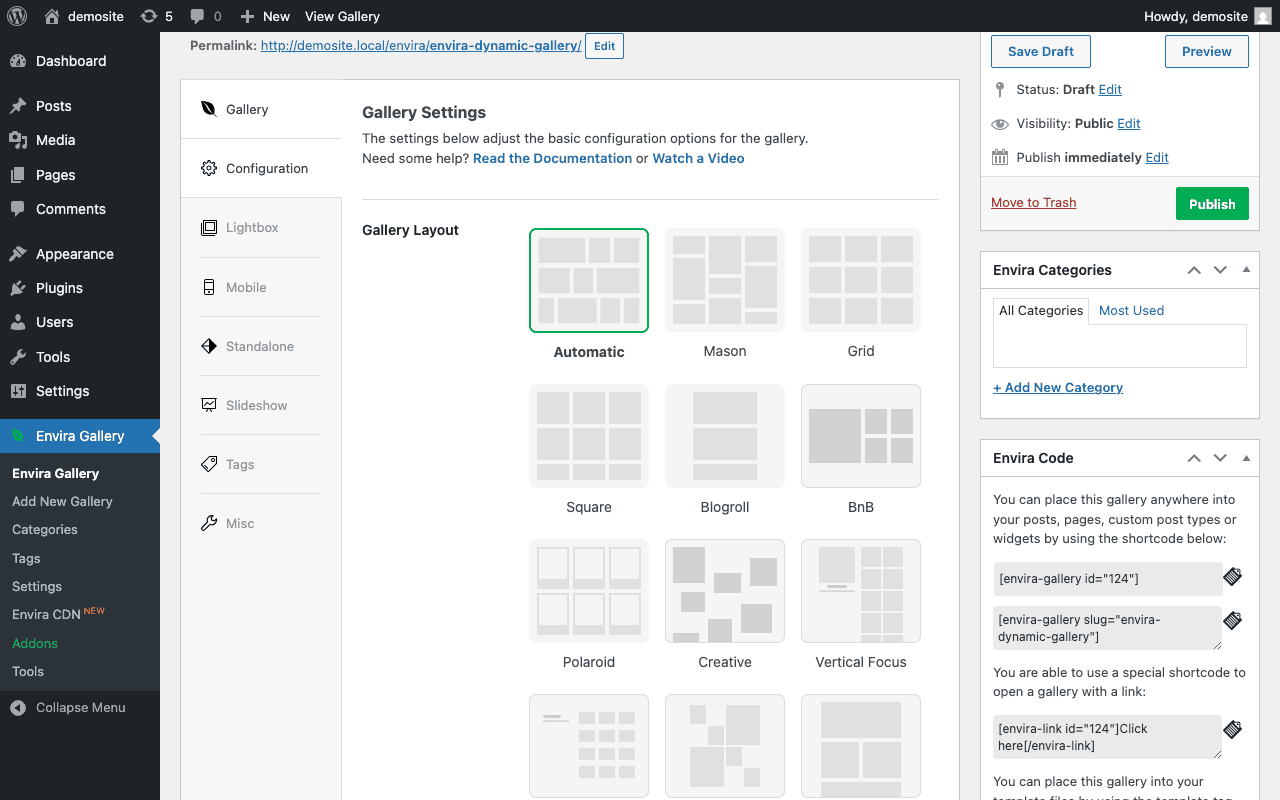Copy the envira-link shortcode clipboard icon
The height and width of the screenshot is (800, 1280).
click(1233, 730)
